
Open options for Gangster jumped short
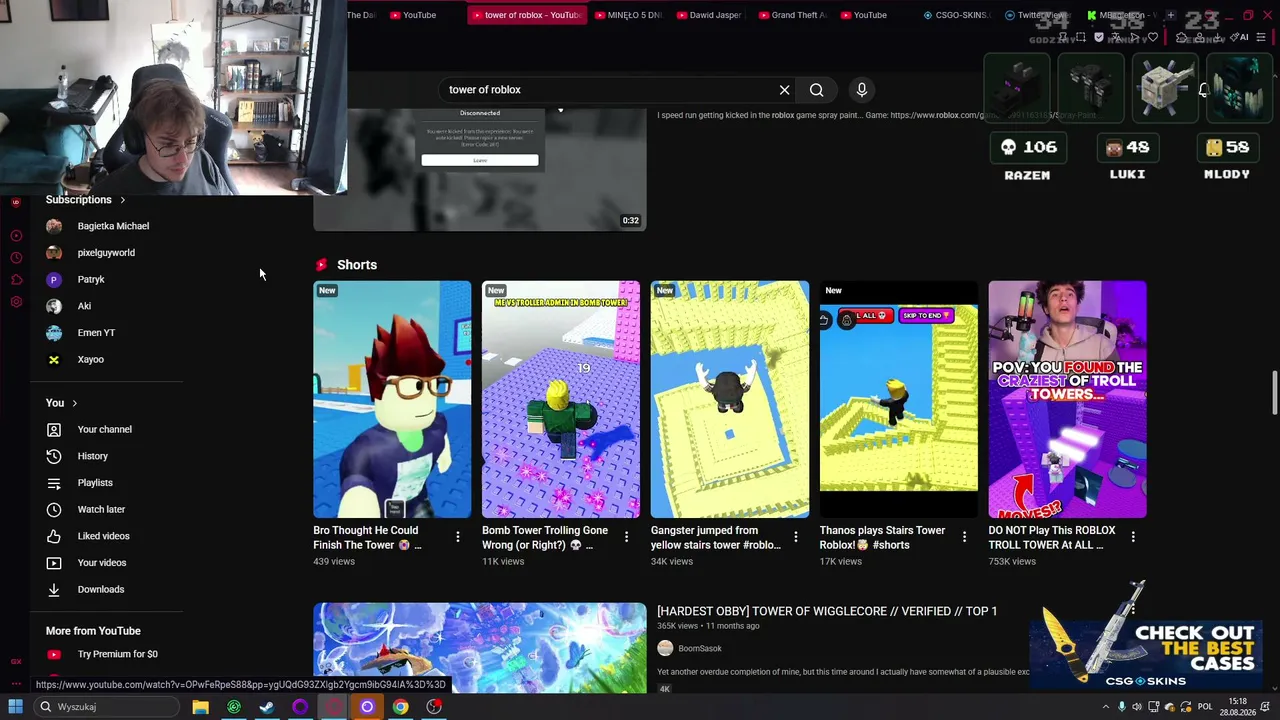(796, 537)
